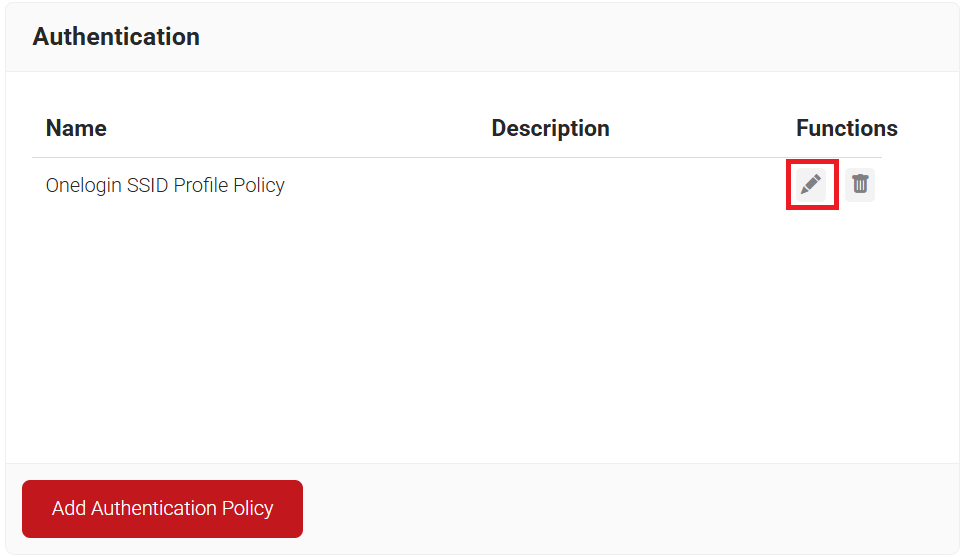Select the Onelogin SSID Profile Policy name

(165, 185)
